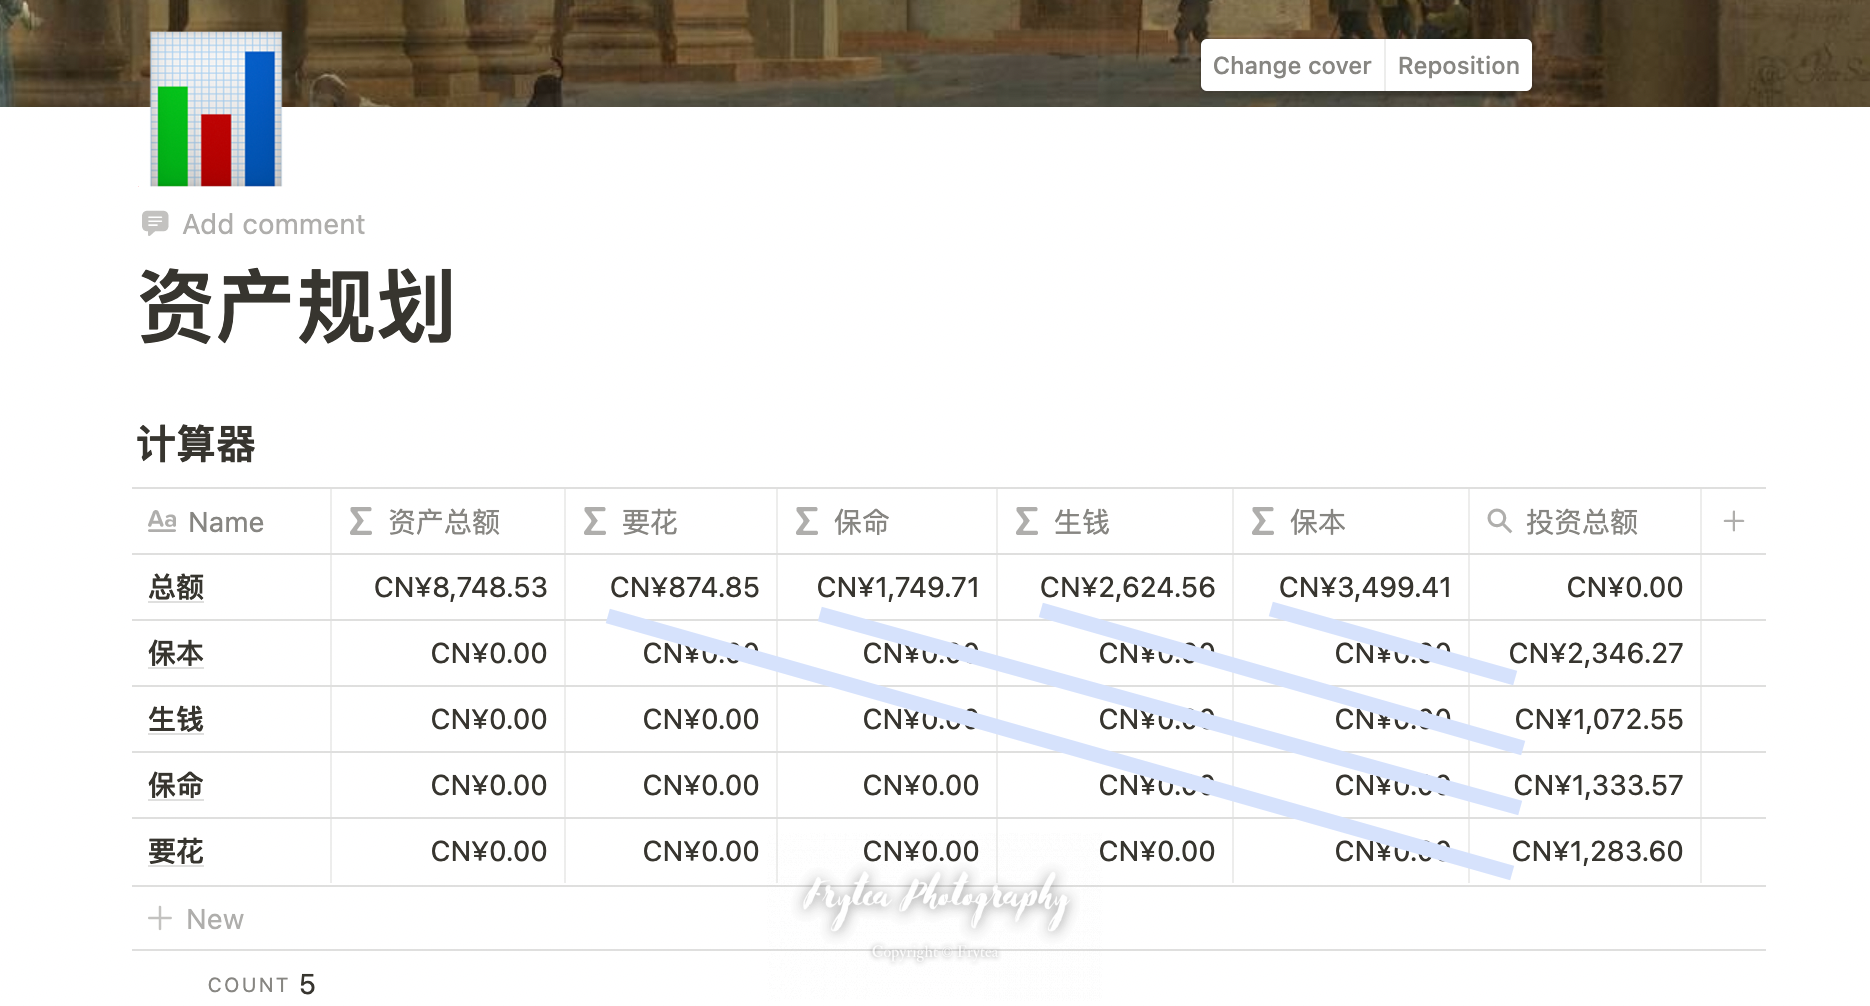Image resolution: width=1870 pixels, height=1006 pixels.
Task: Open the 要花 row page
Action: tap(176, 851)
